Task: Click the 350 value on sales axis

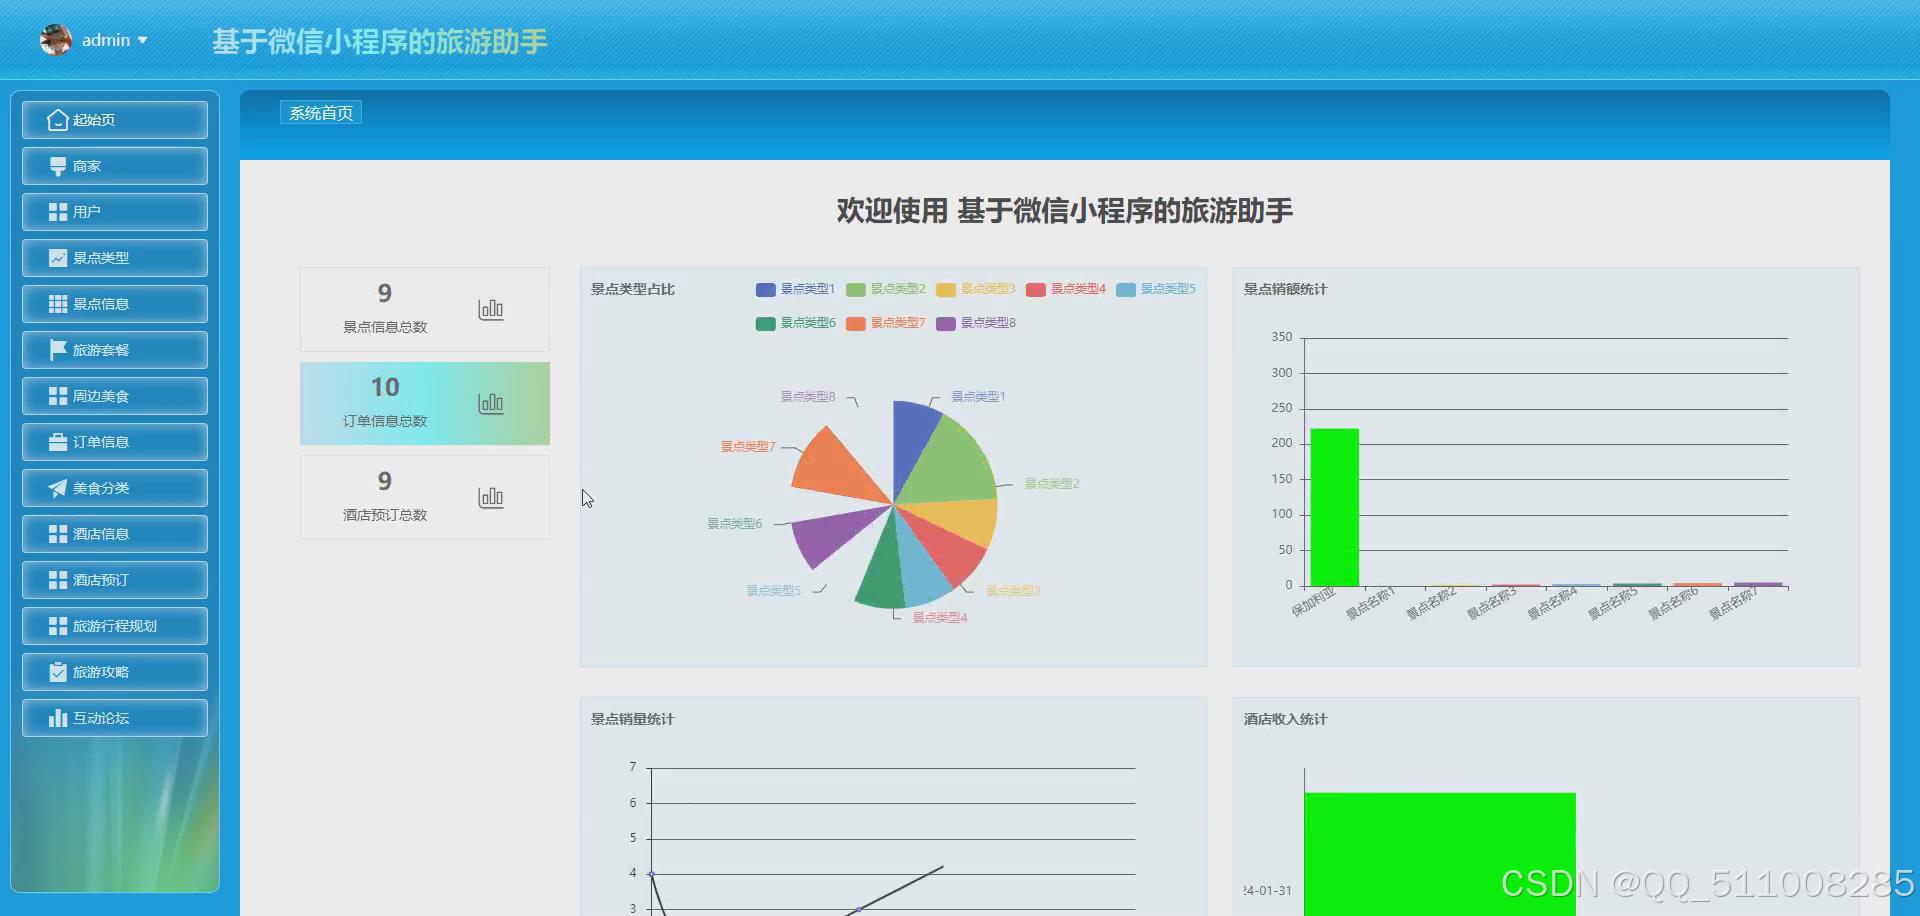Action: point(1282,337)
